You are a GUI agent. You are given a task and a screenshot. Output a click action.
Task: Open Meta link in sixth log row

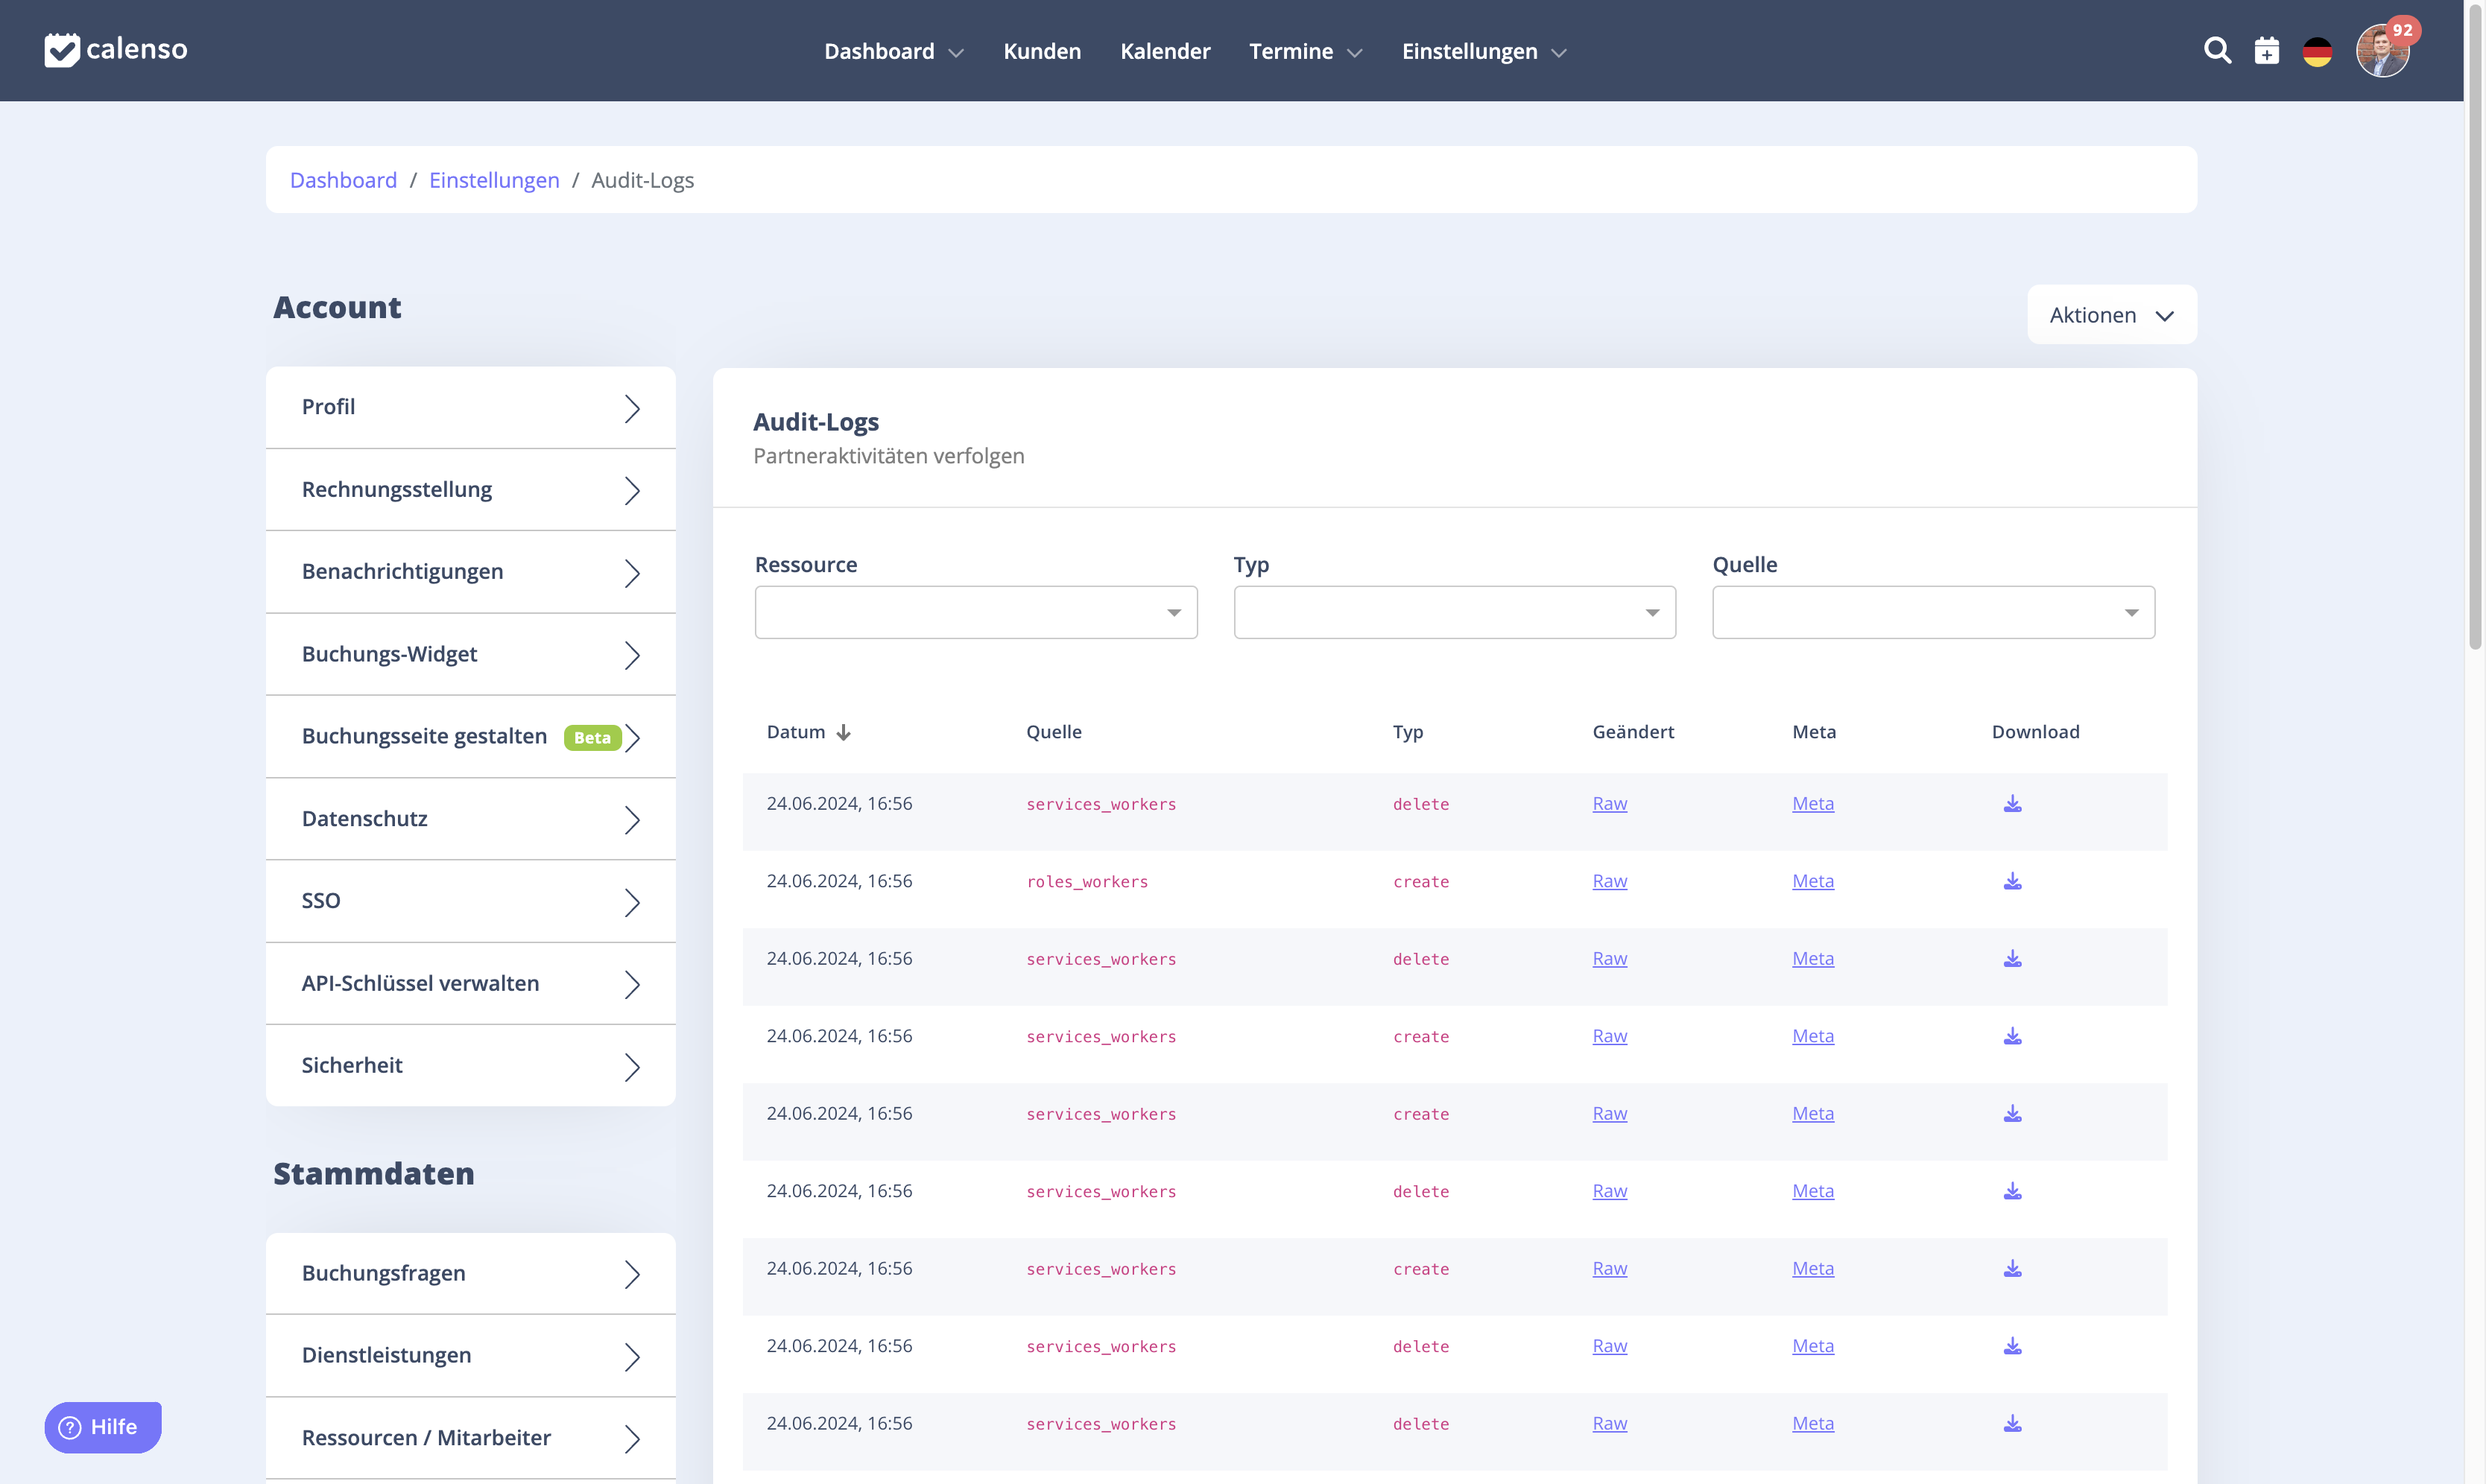pos(1812,1191)
